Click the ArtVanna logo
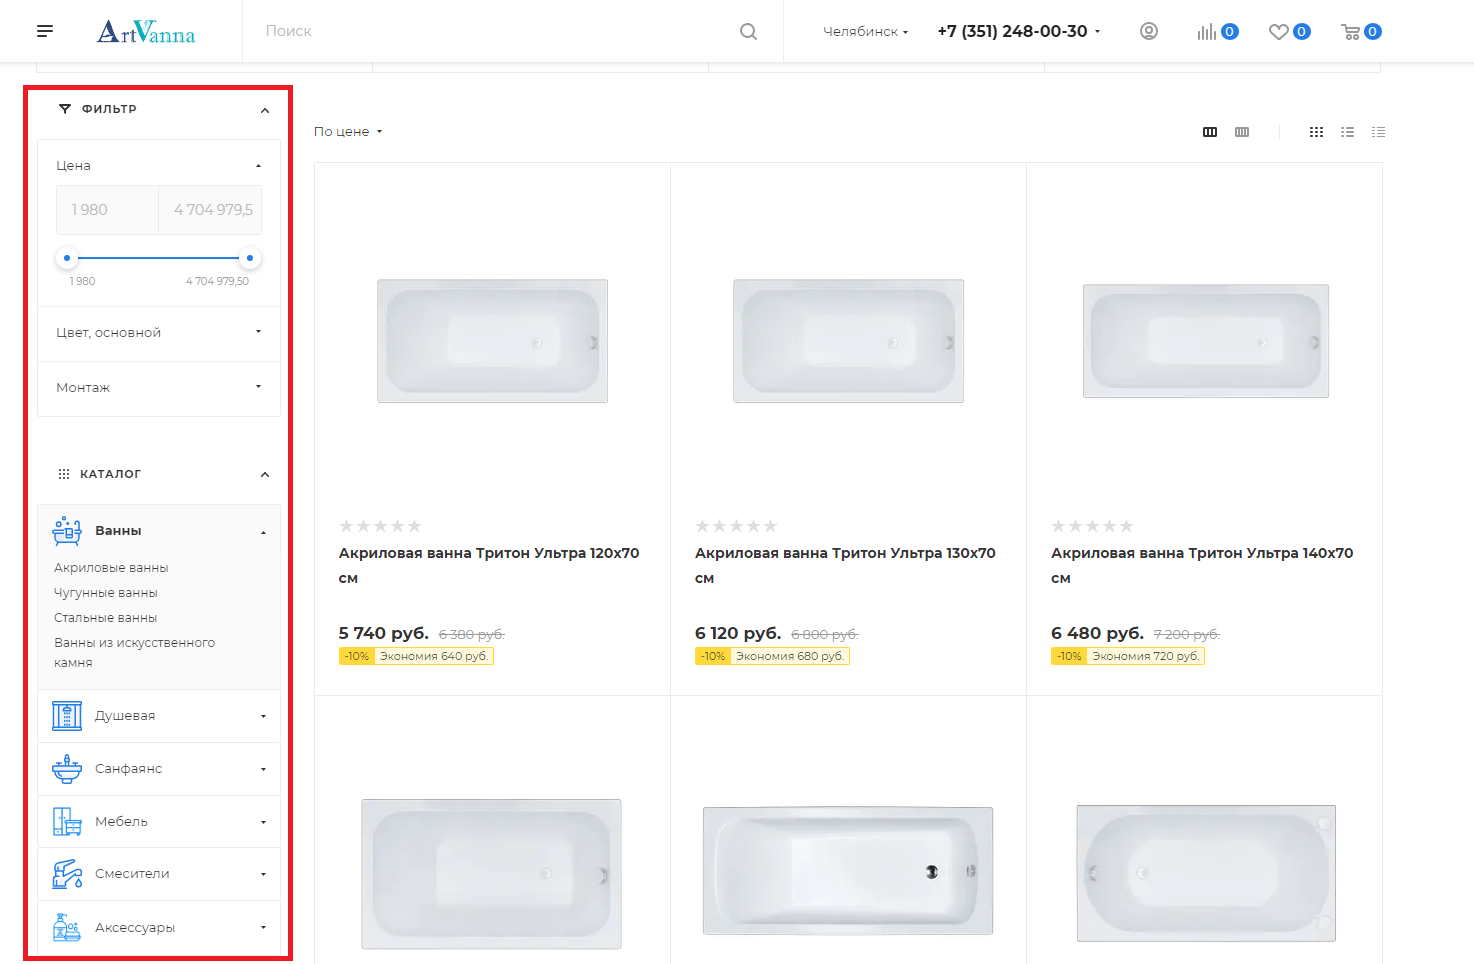1474x964 pixels. 146,32
